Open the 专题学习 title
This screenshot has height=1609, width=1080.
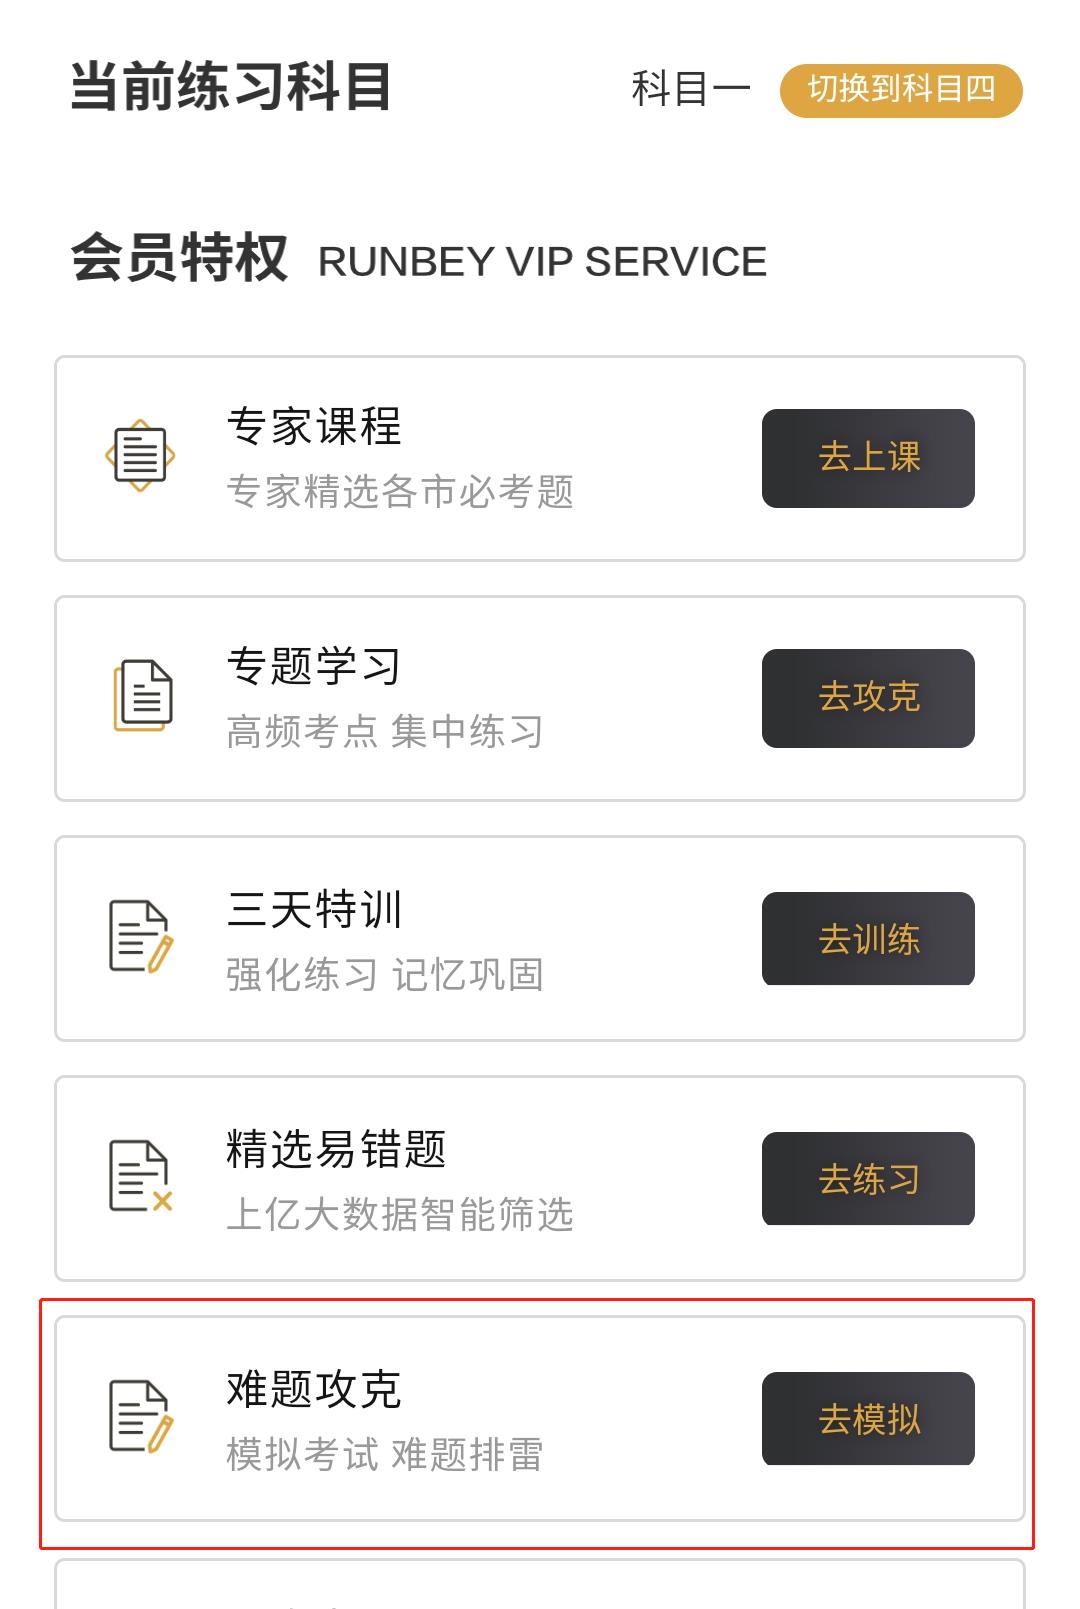click(x=314, y=667)
